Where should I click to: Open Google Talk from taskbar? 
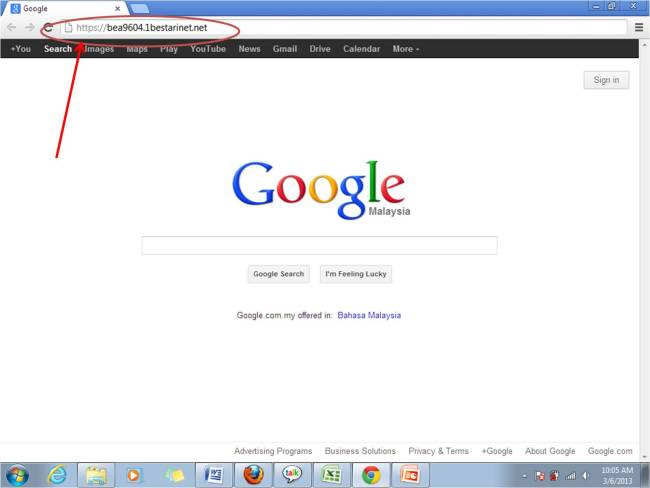click(292, 475)
